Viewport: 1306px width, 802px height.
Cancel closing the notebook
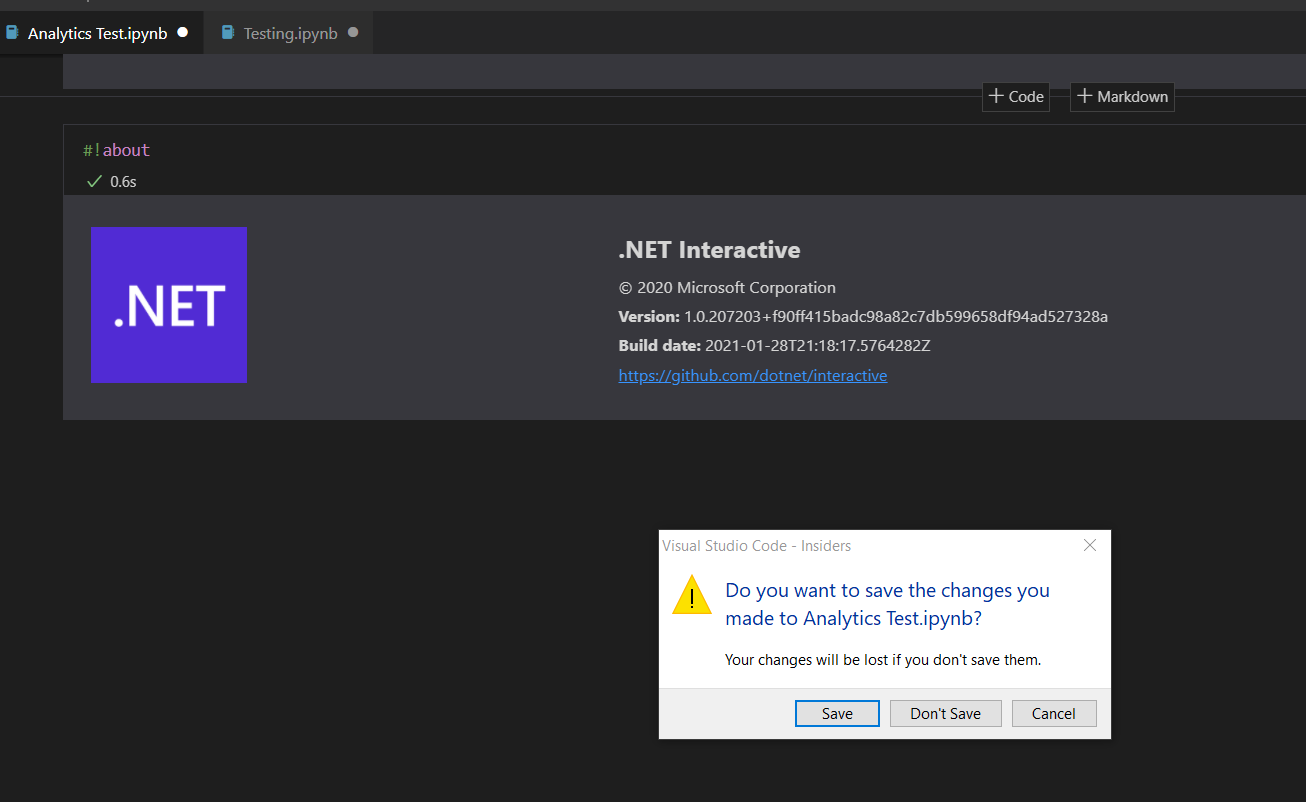pos(1054,713)
